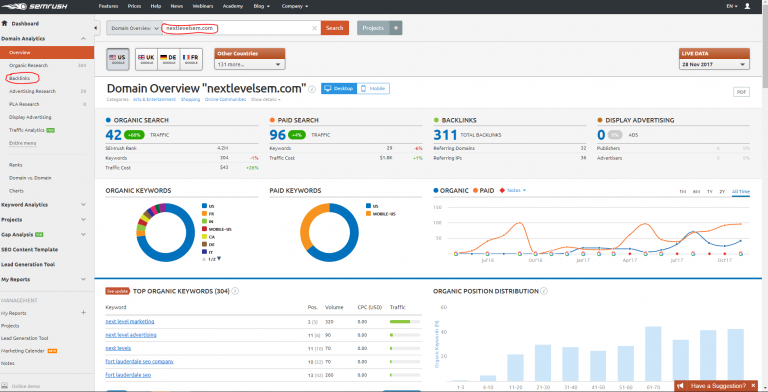Select the UK Google database
768x392 pixels.
pyautogui.click(x=146, y=59)
